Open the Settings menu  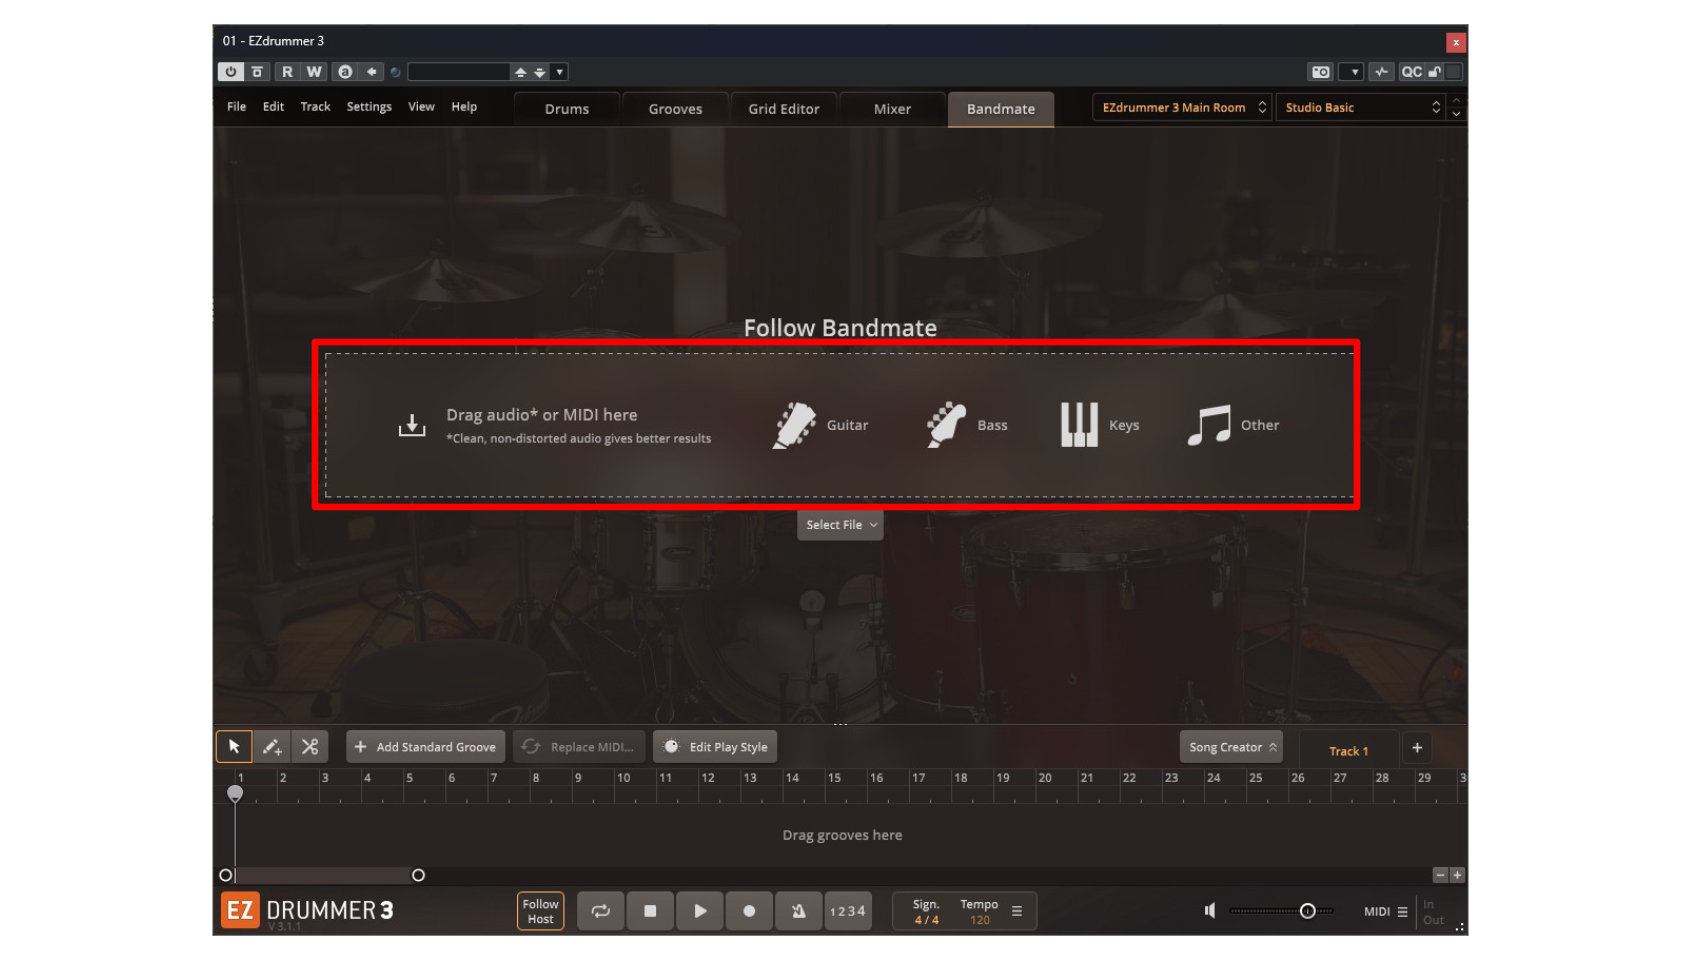[x=369, y=107]
